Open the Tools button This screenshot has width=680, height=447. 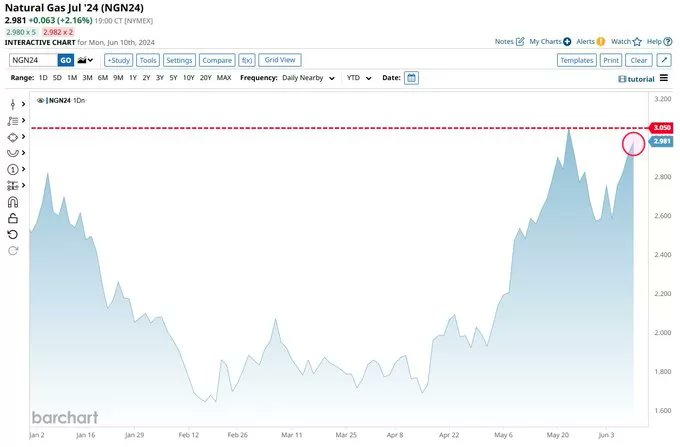[148, 60]
